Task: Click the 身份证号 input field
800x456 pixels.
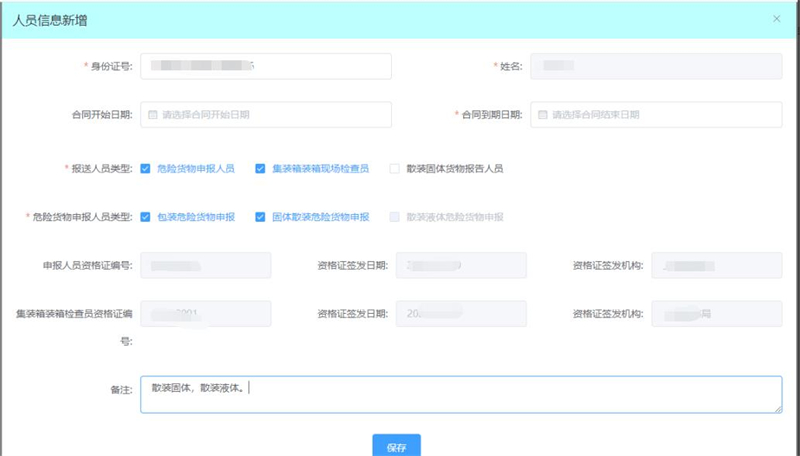Action: [x=265, y=66]
